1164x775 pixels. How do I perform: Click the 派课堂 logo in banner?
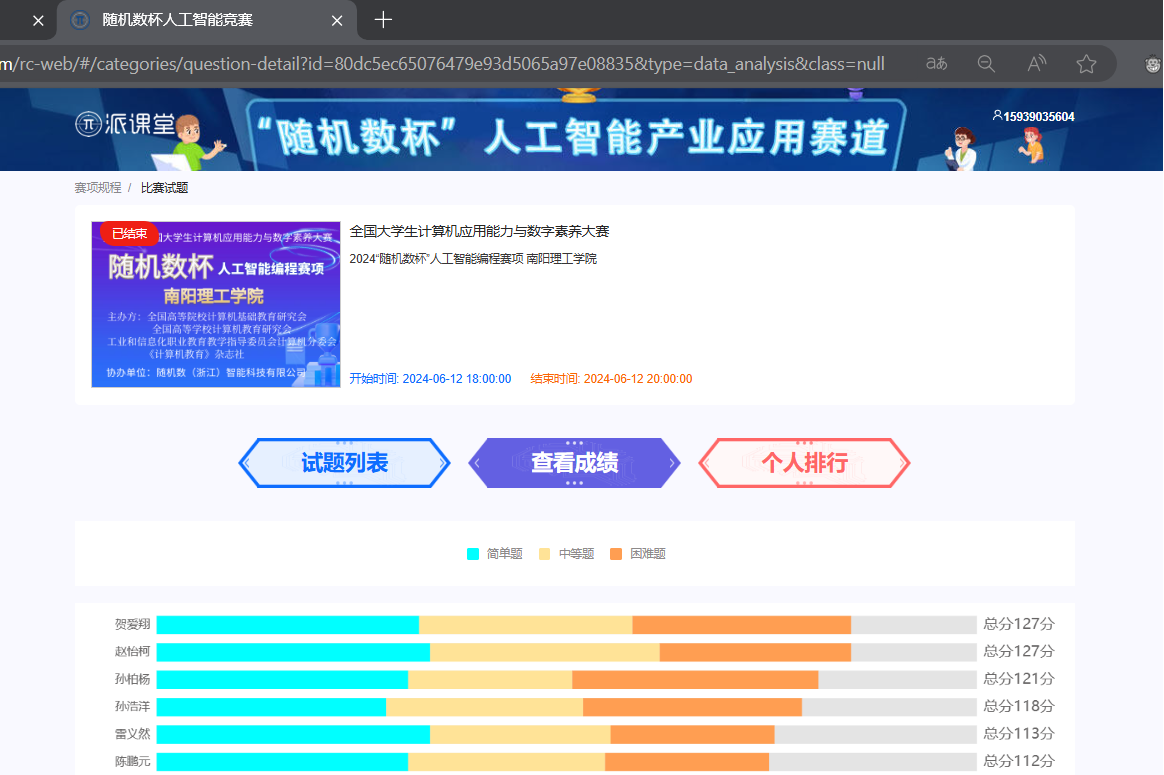tap(124, 123)
